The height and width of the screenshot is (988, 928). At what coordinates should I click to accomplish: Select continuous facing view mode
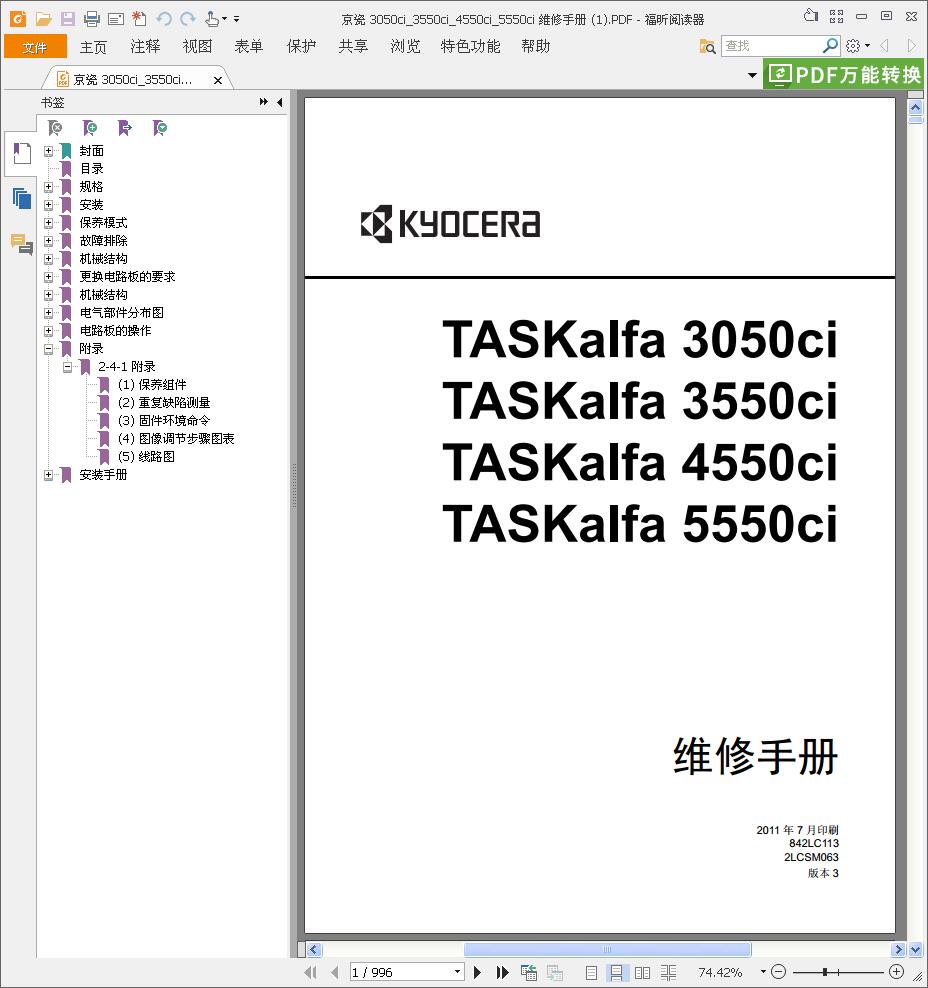(668, 972)
